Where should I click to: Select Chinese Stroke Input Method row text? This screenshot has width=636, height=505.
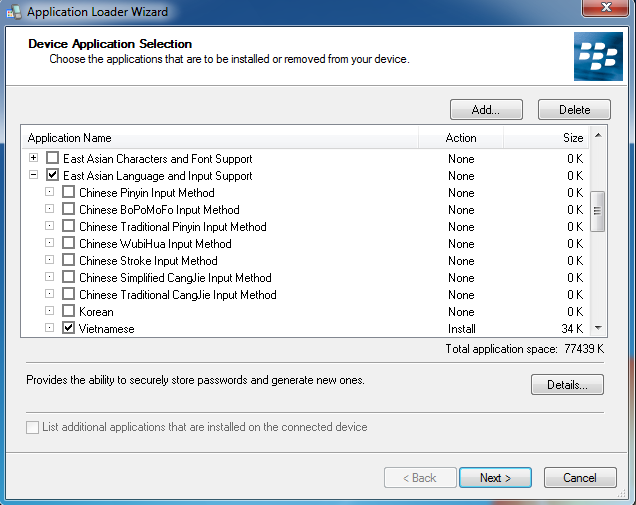(x=148, y=260)
